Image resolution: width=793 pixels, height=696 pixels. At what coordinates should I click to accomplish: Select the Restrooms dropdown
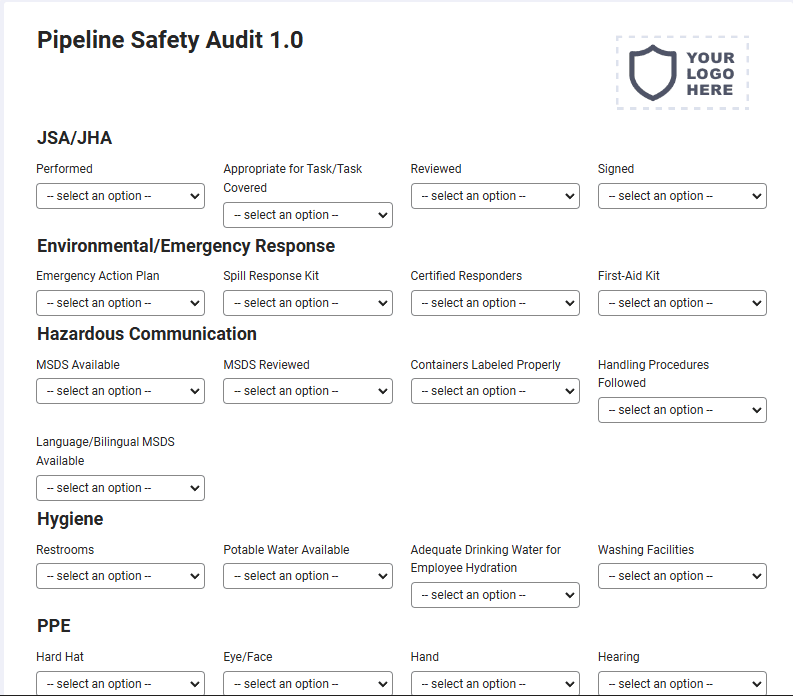click(x=120, y=576)
